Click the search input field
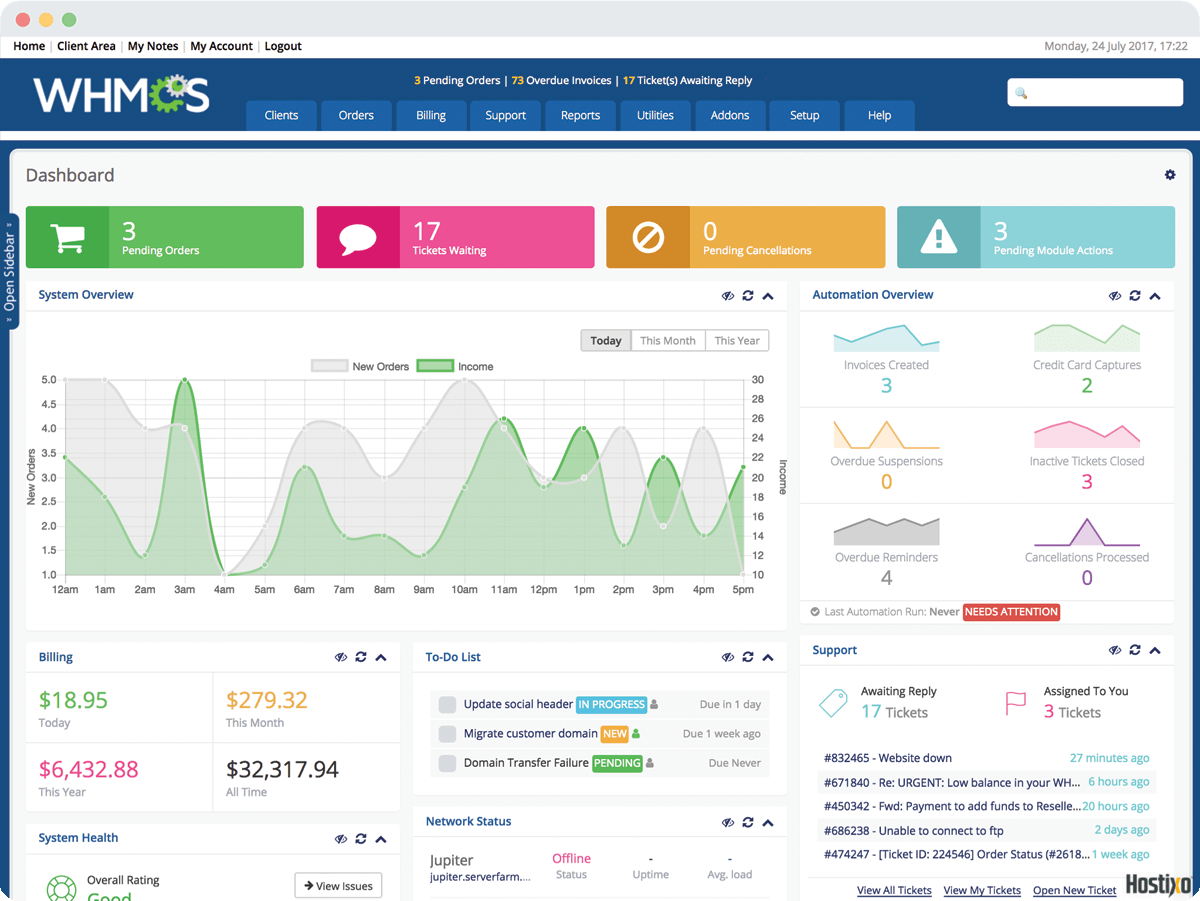The height and width of the screenshot is (901, 1200). pyautogui.click(x=1095, y=93)
